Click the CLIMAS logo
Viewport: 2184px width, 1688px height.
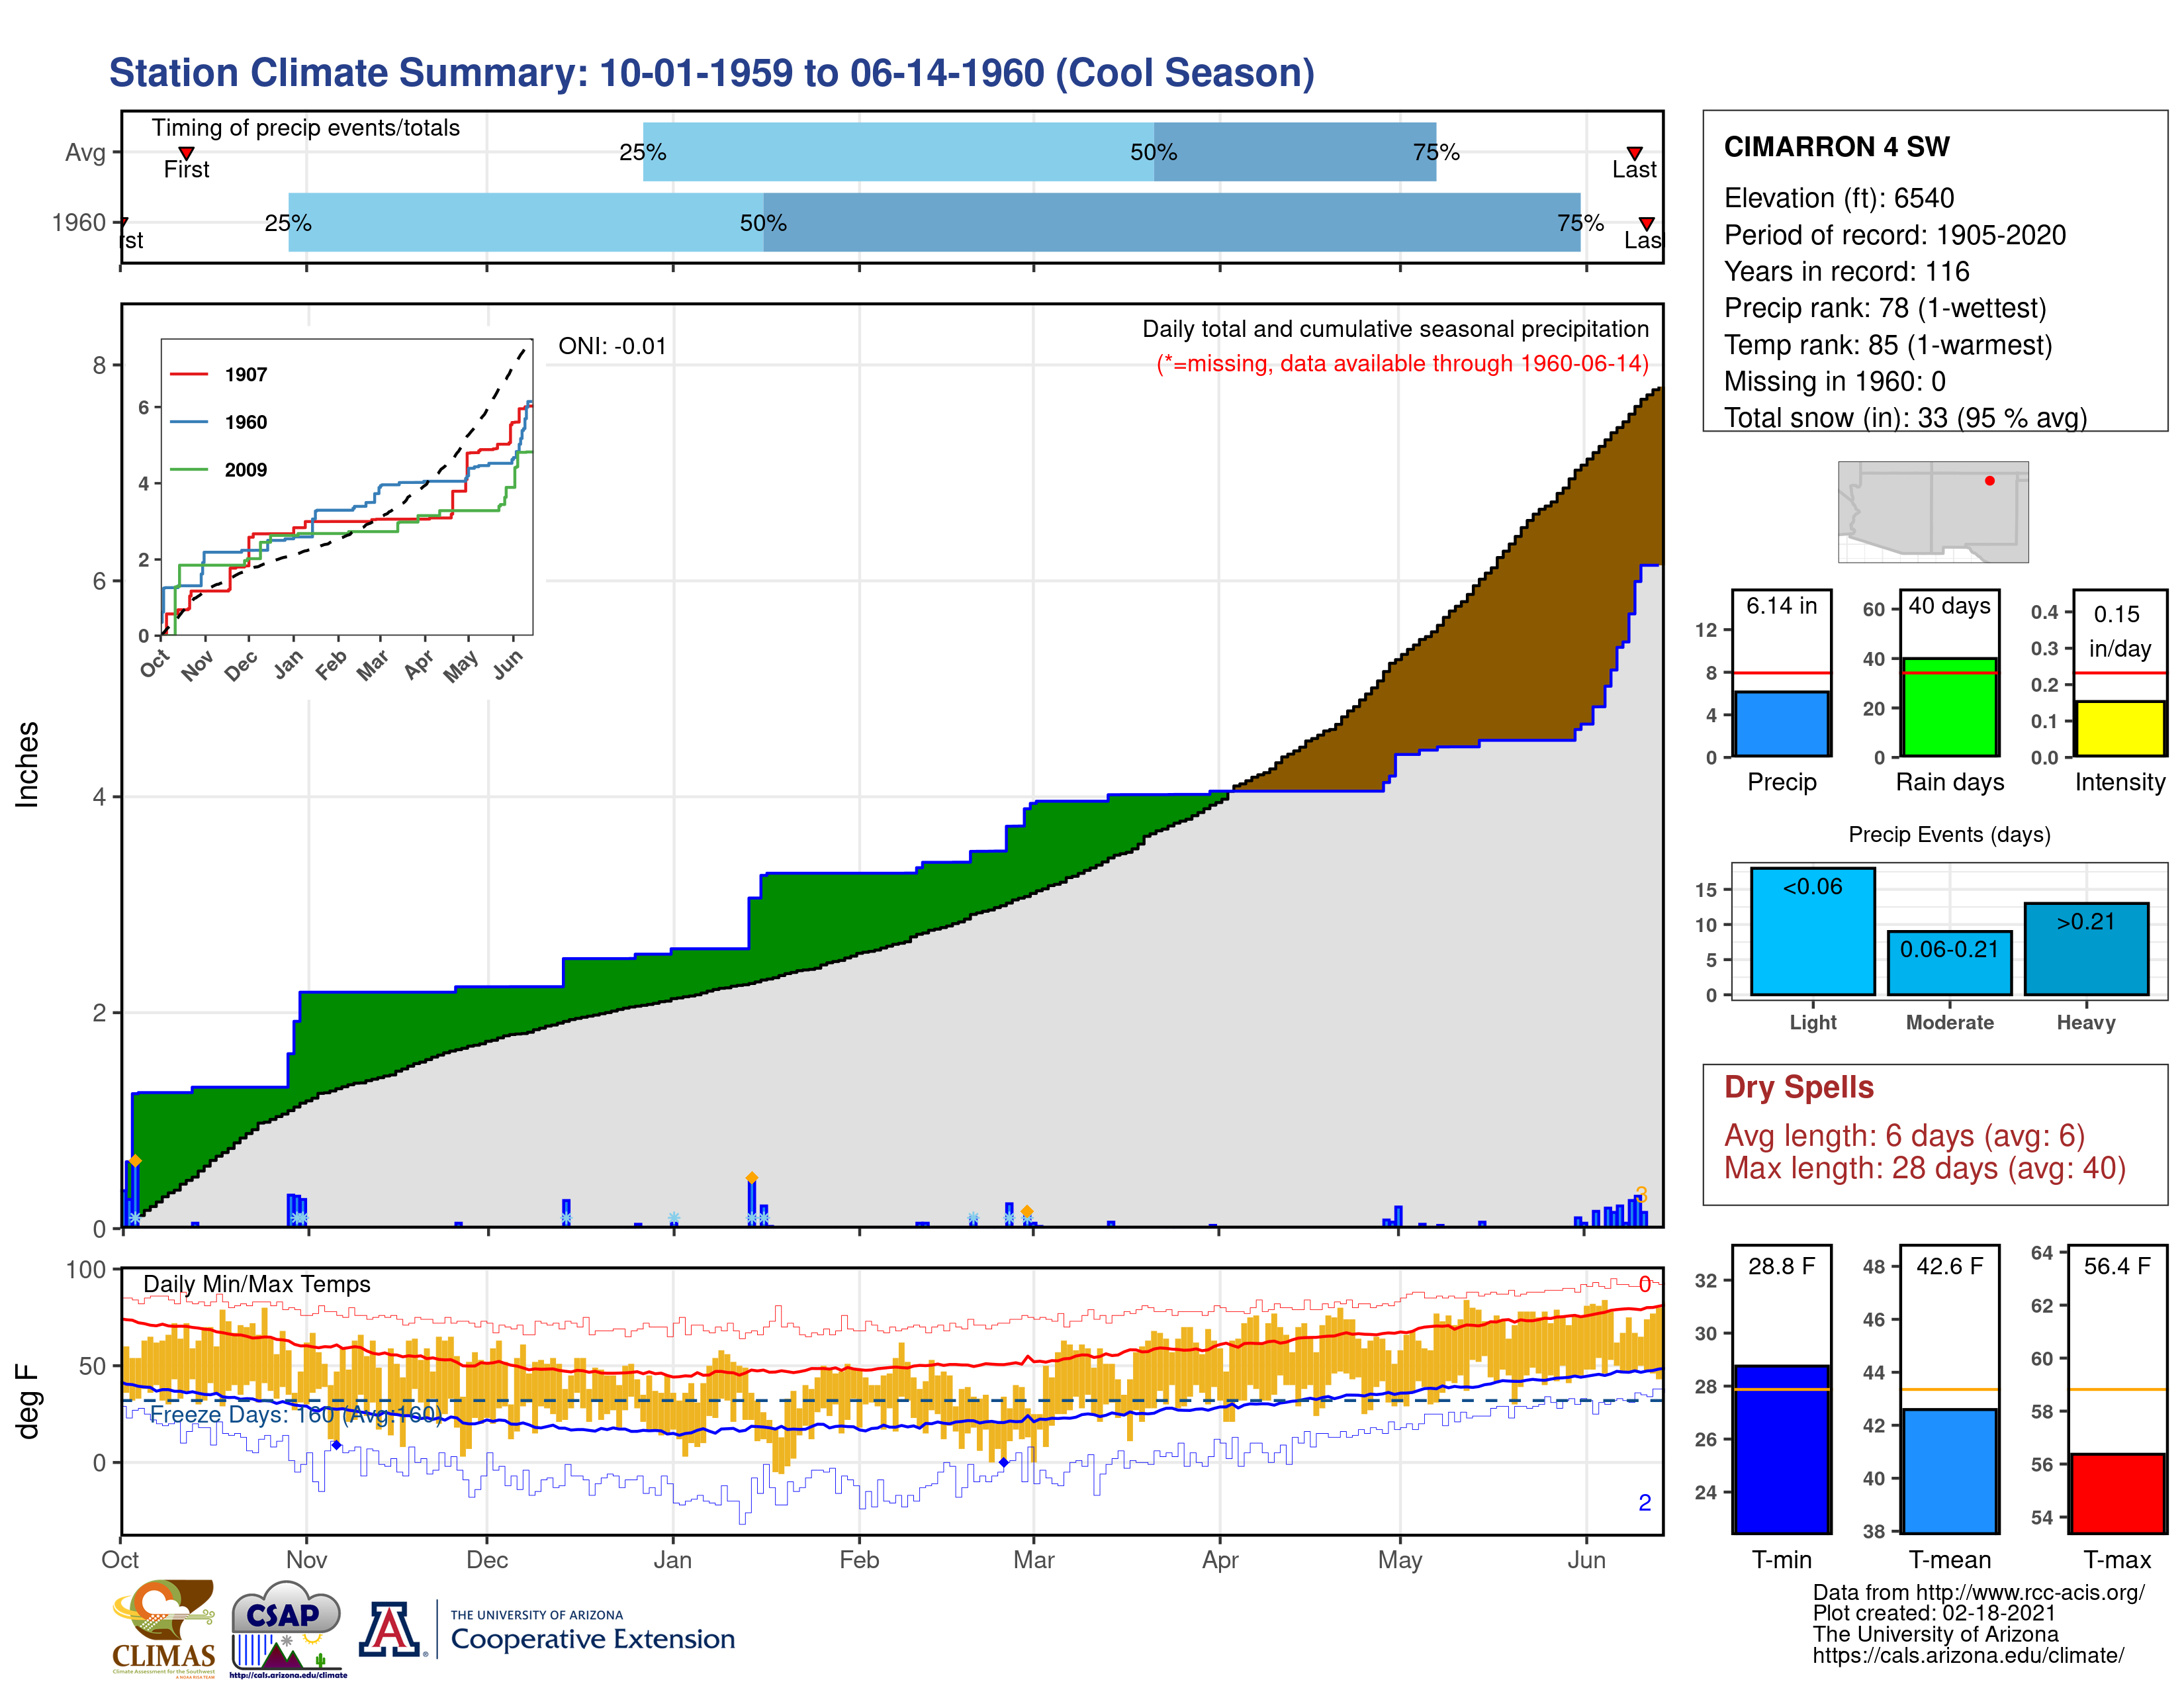164,1628
